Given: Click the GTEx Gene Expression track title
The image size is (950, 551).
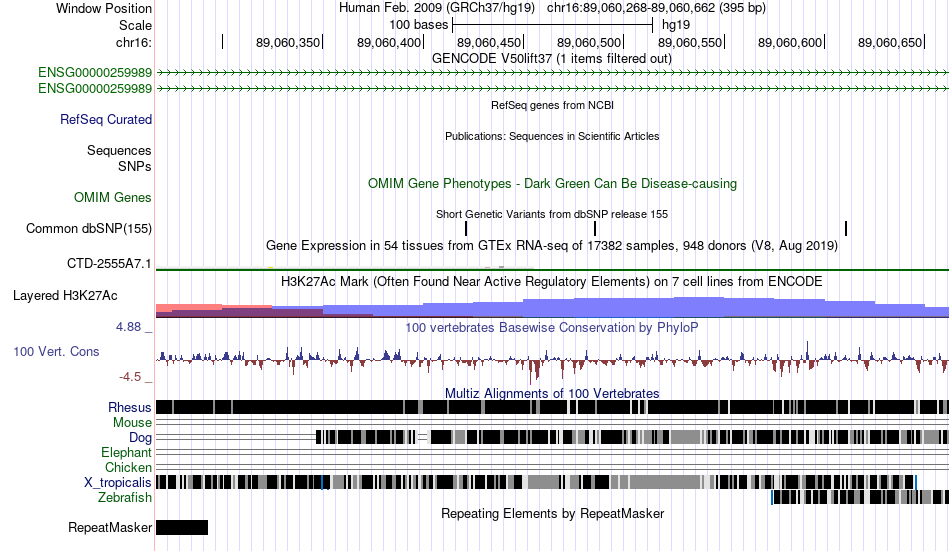Looking at the screenshot, I should pos(552,245).
